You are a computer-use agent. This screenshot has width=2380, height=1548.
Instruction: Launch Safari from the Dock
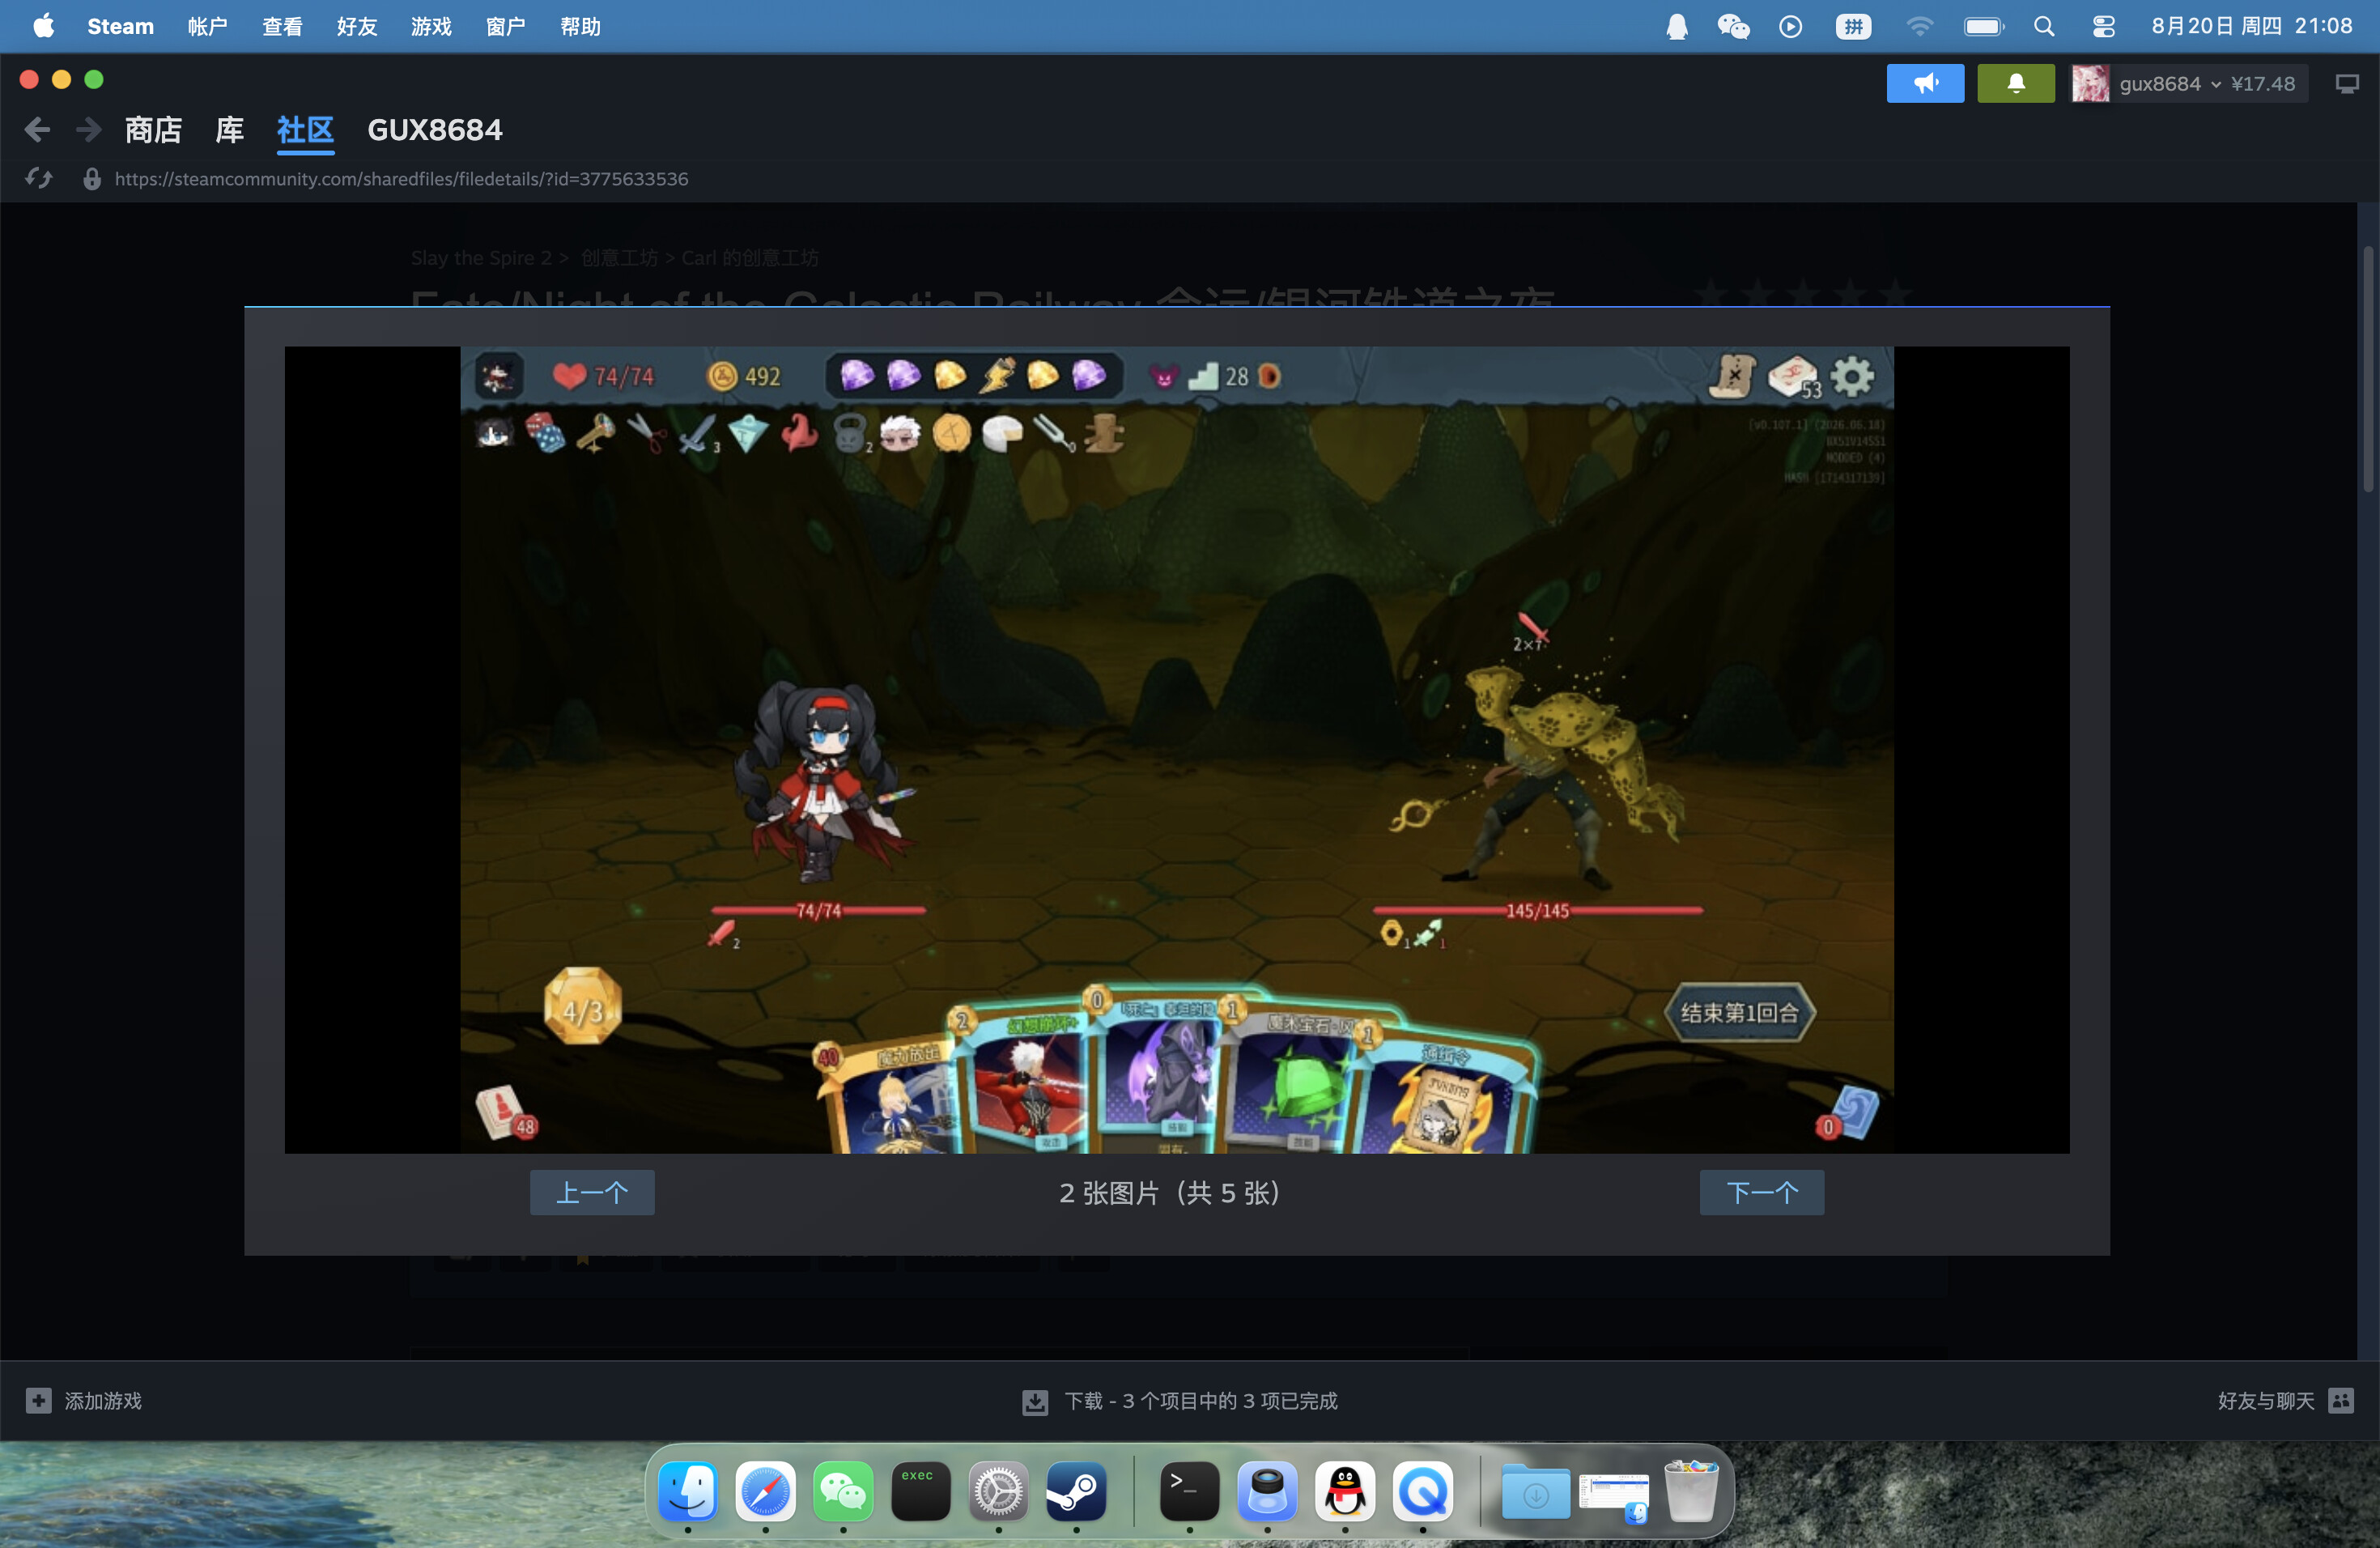point(766,1491)
